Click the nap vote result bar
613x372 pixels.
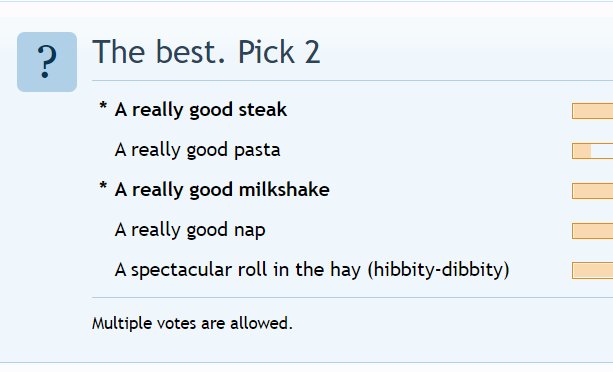click(x=592, y=231)
